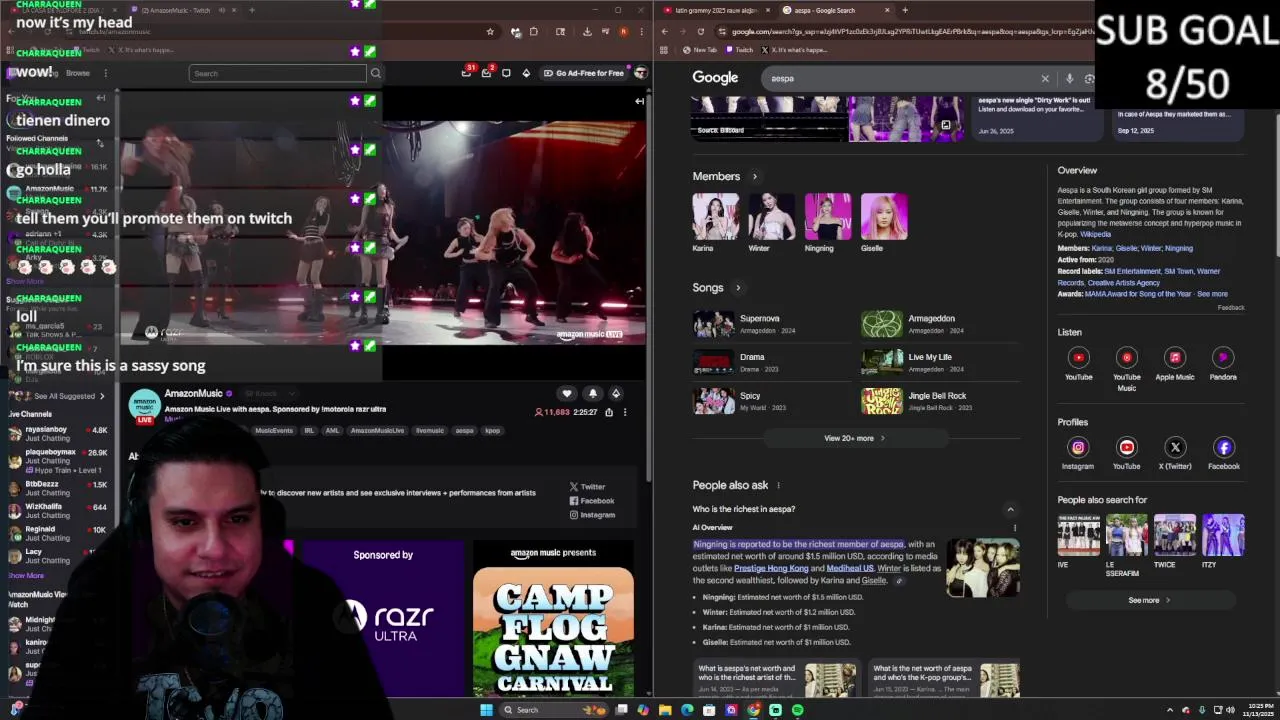Collapse the Twitch chat panel arrow
This screenshot has height=720, width=1280.
point(639,101)
